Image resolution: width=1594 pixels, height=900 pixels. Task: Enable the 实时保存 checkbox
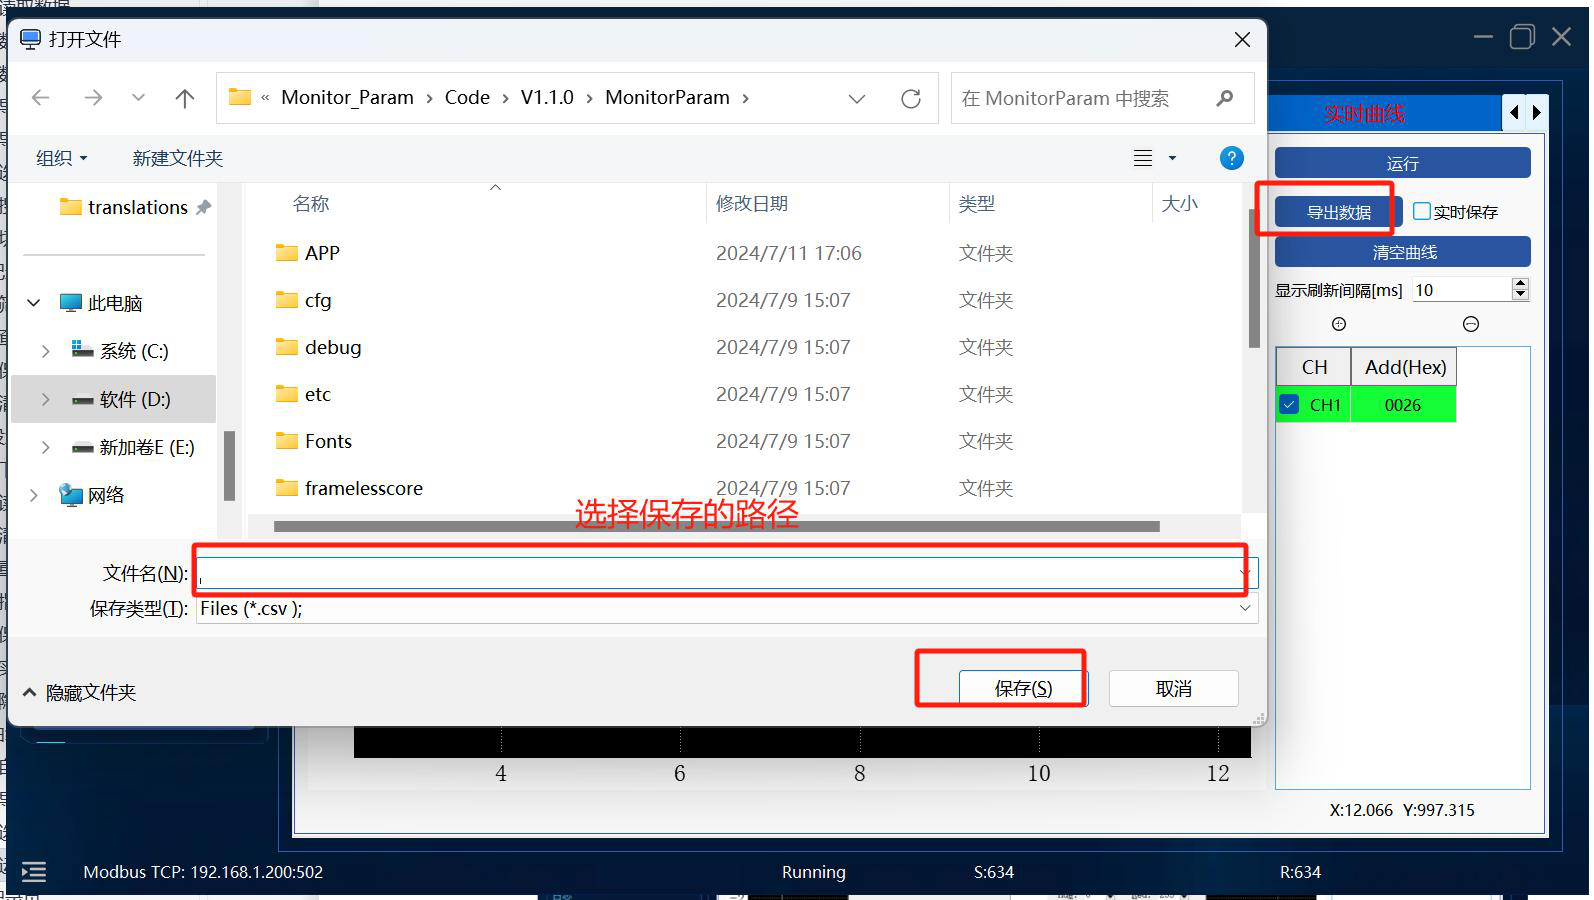click(x=1422, y=211)
